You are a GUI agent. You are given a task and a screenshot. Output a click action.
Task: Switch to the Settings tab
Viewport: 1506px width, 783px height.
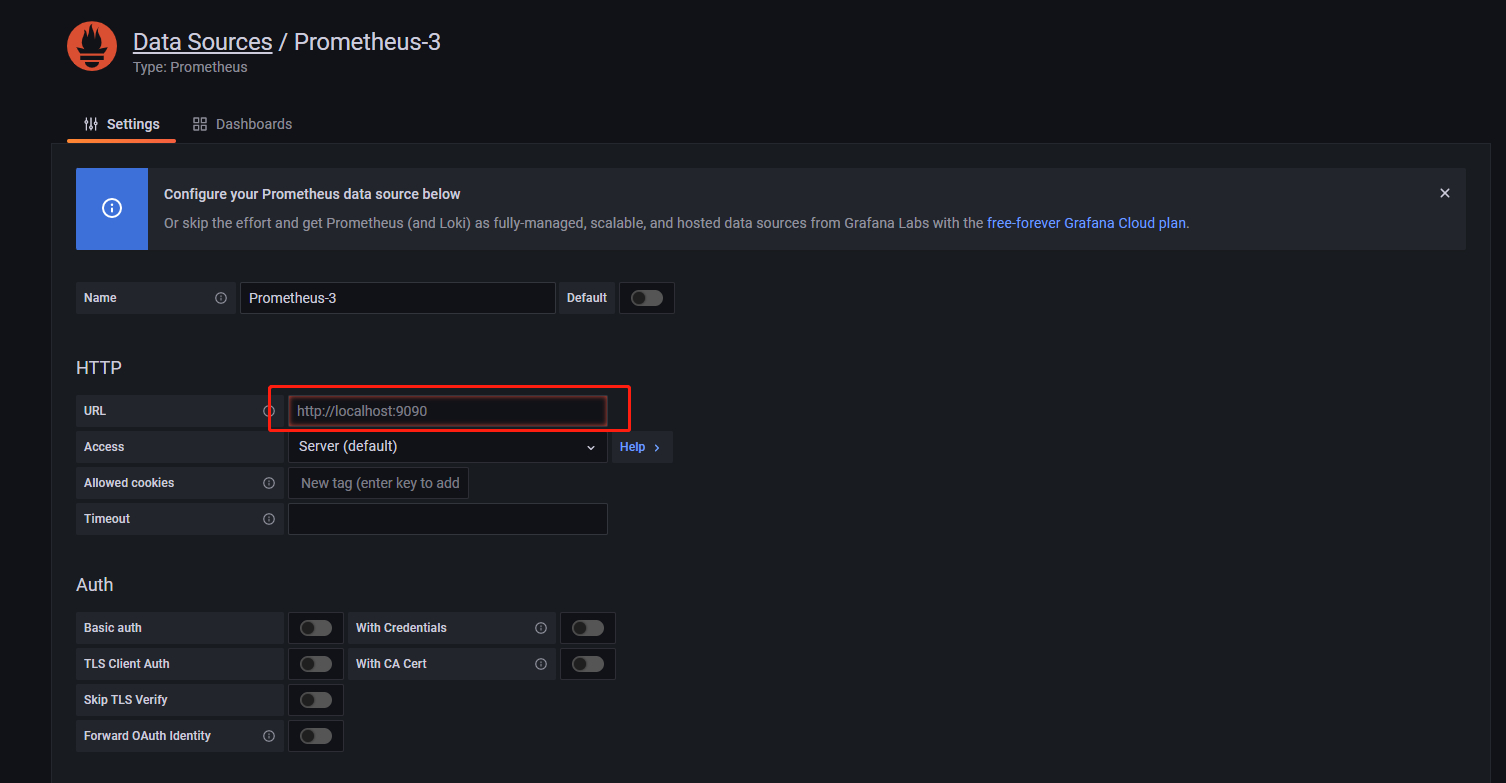click(122, 124)
